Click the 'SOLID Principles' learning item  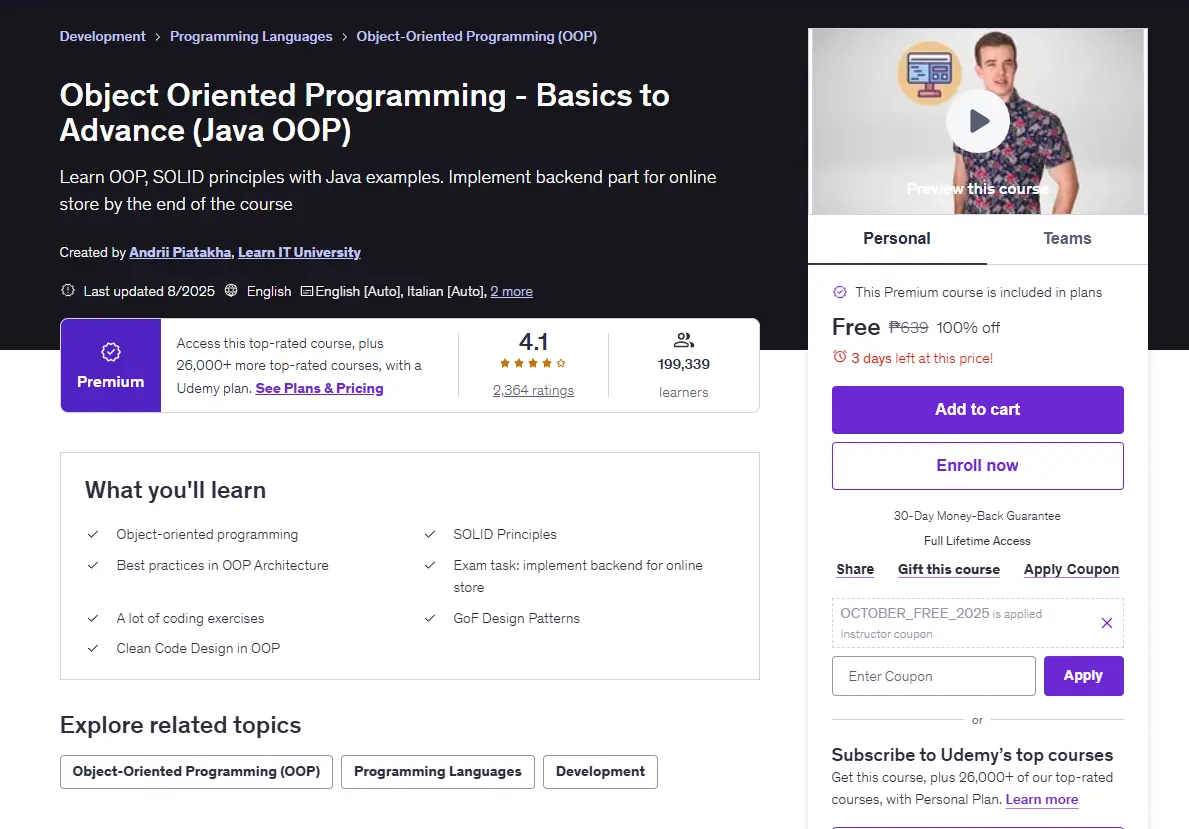tap(505, 535)
